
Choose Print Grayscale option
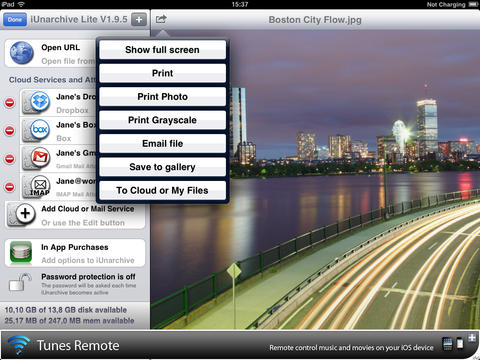click(x=162, y=120)
